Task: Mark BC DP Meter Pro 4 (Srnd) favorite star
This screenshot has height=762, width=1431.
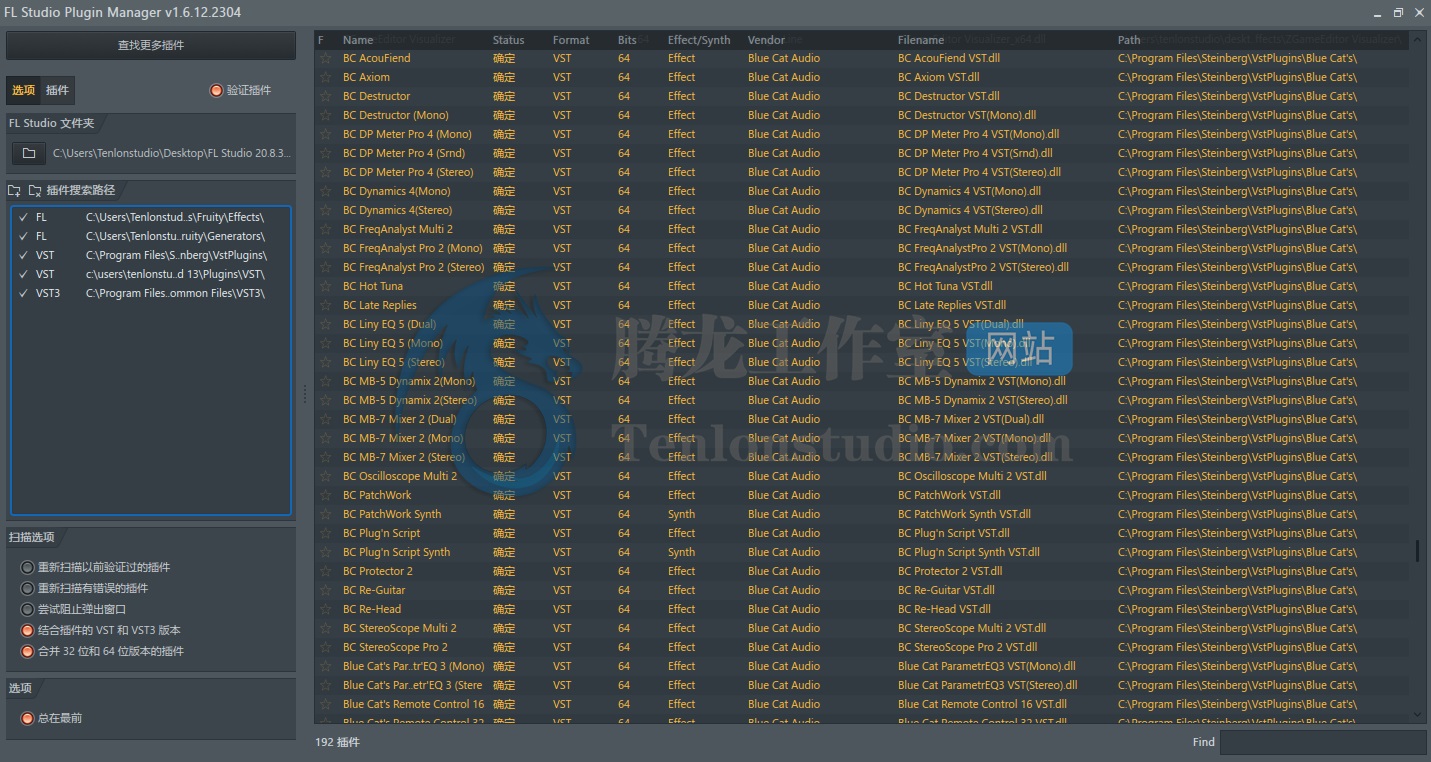Action: click(325, 153)
